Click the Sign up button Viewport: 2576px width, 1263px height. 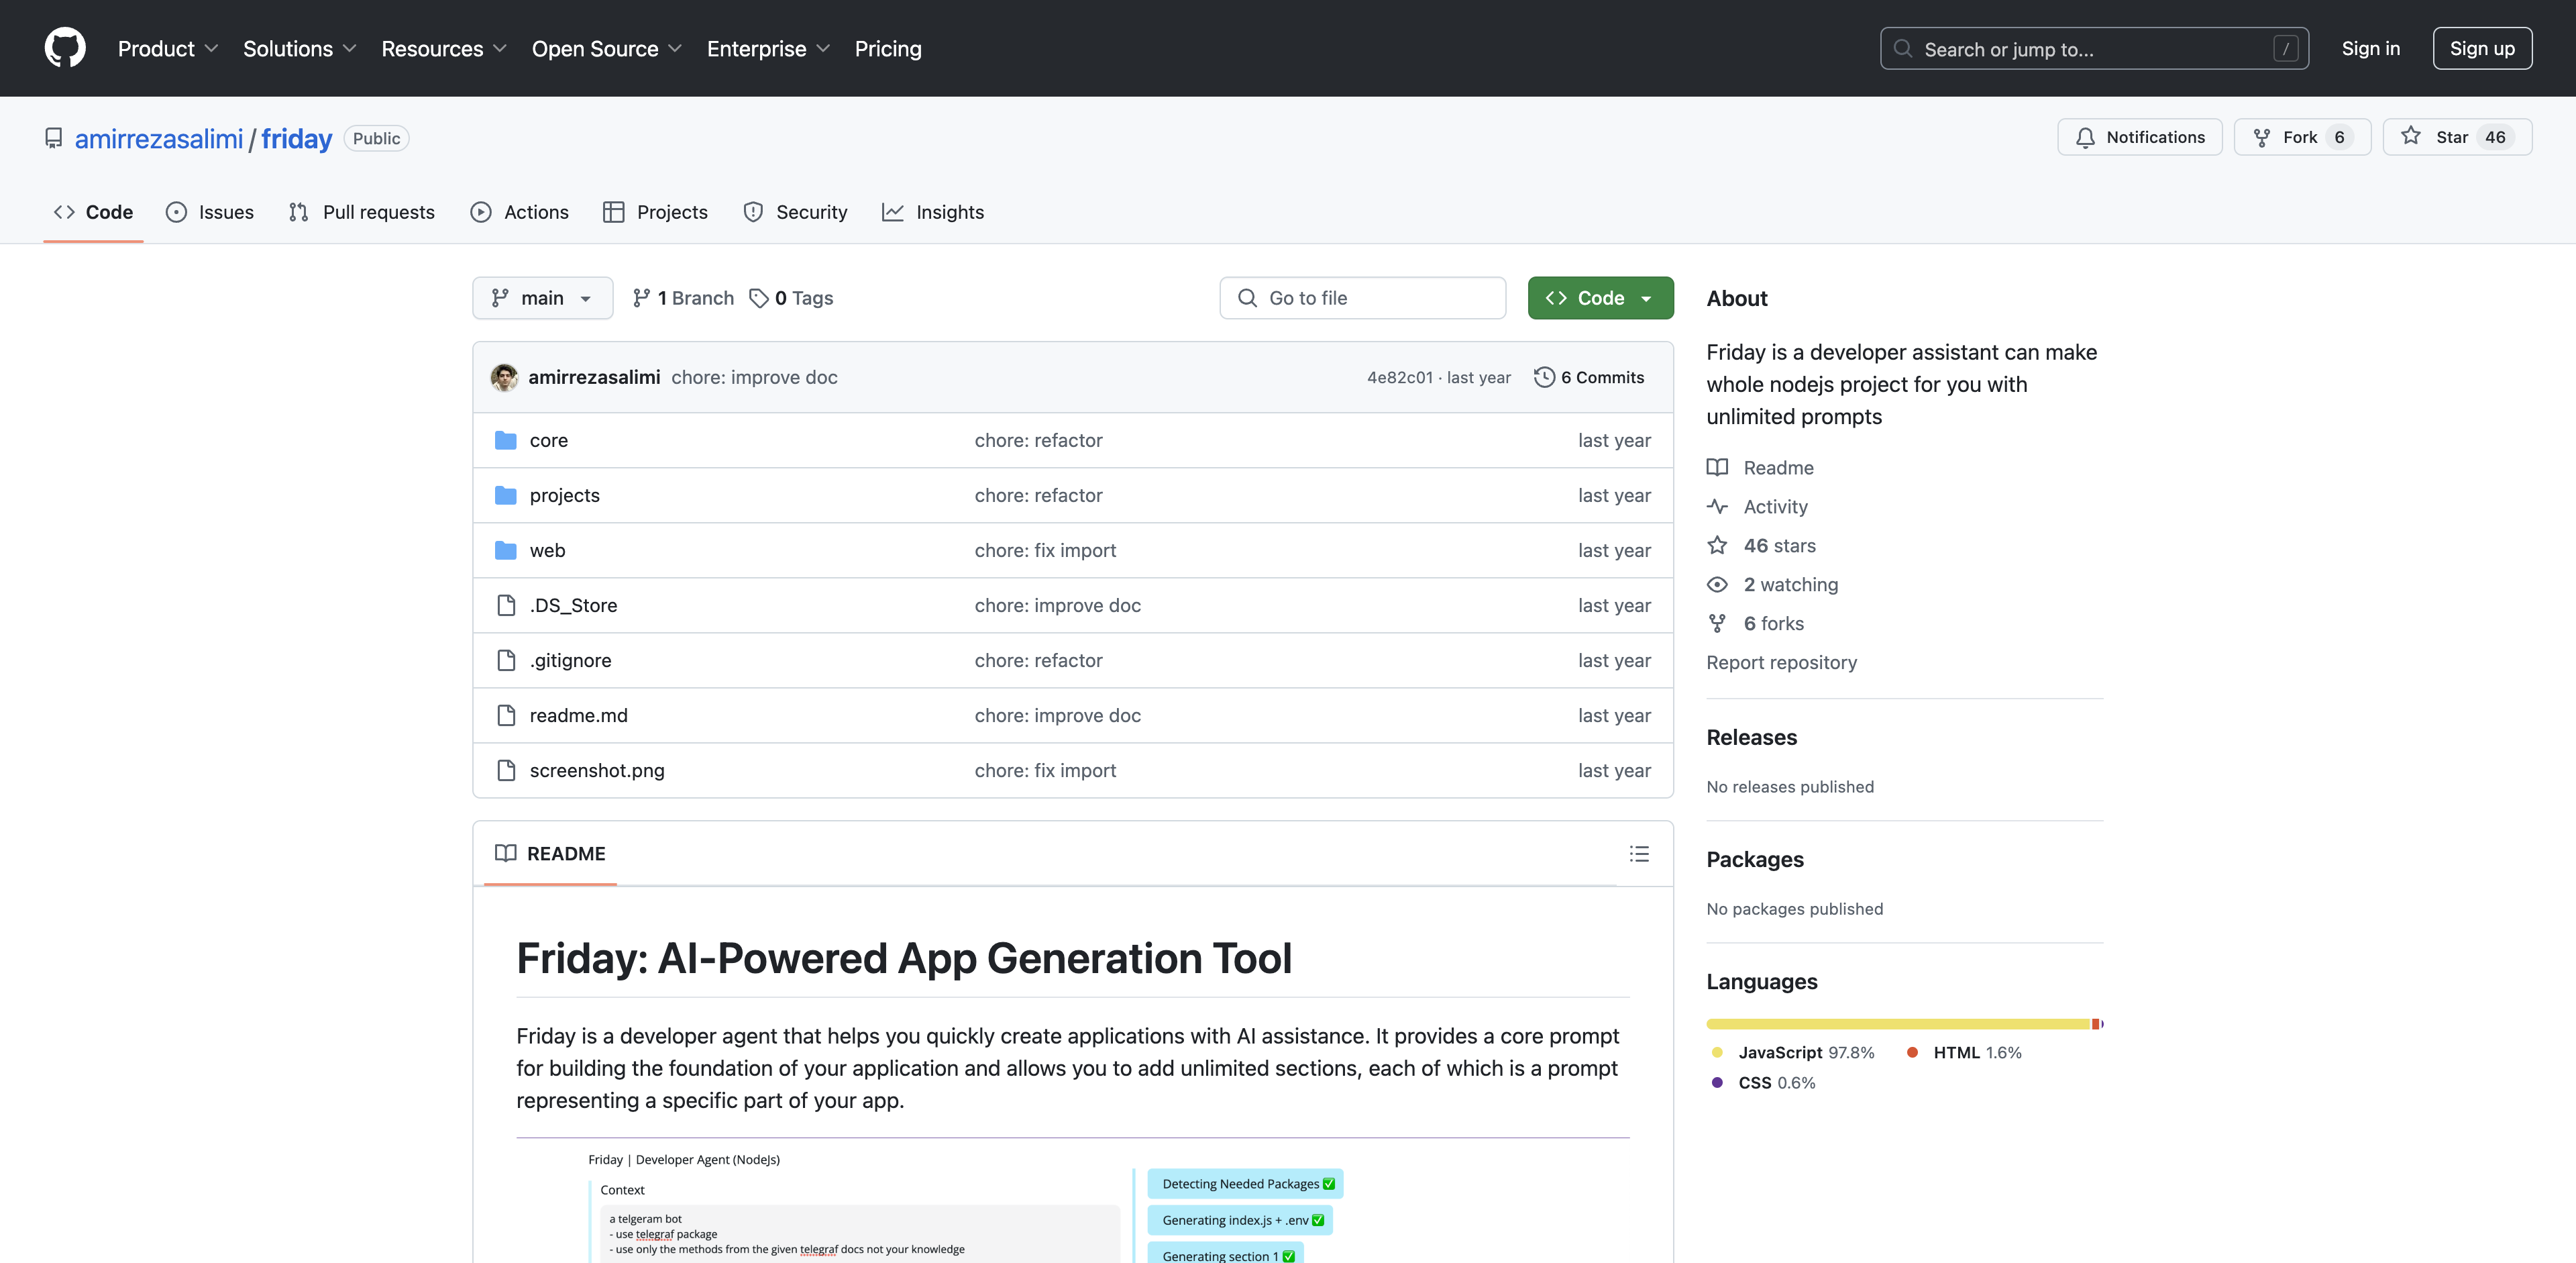[x=2482, y=48]
